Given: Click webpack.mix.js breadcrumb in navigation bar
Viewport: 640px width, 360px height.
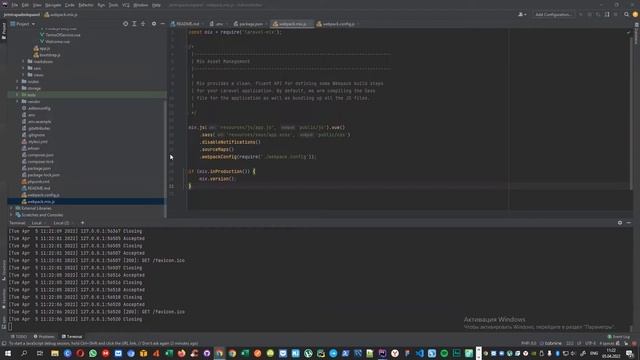Looking at the screenshot, I should point(61,15).
